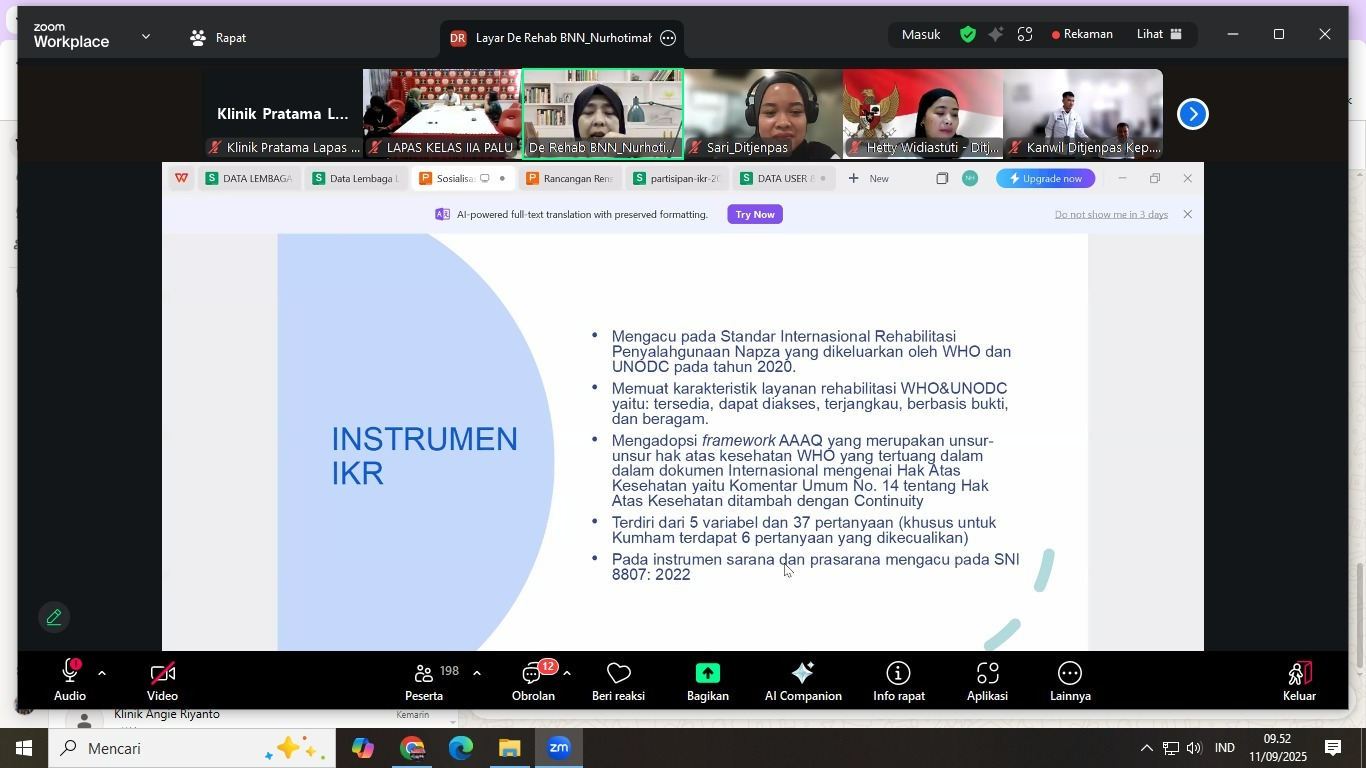The width and height of the screenshot is (1366, 768).
Task: Click the AI Companion sparkle in top bar
Action: (x=996, y=35)
